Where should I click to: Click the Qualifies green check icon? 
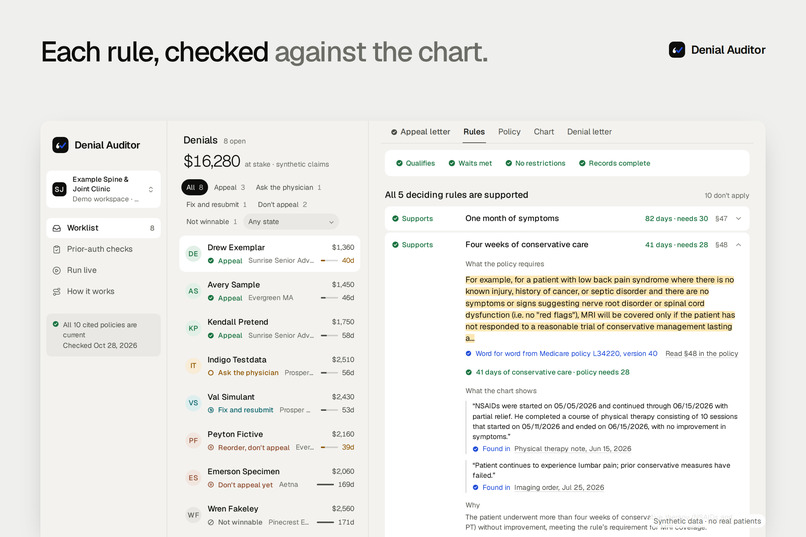click(x=399, y=163)
